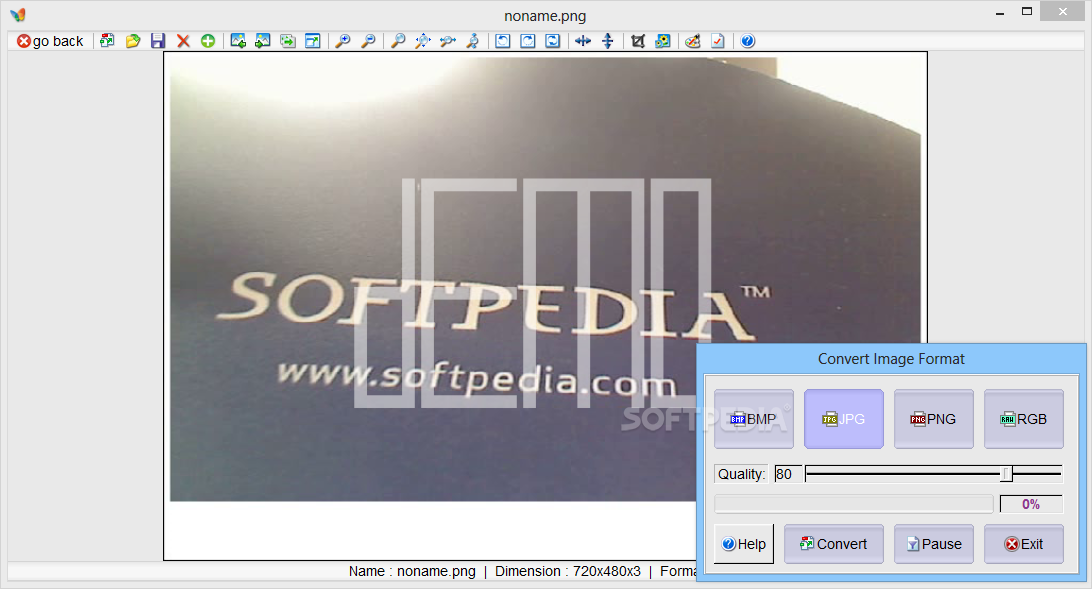Viewport: 1092px width, 589px height.
Task: Select BMP output format
Action: 754,419
